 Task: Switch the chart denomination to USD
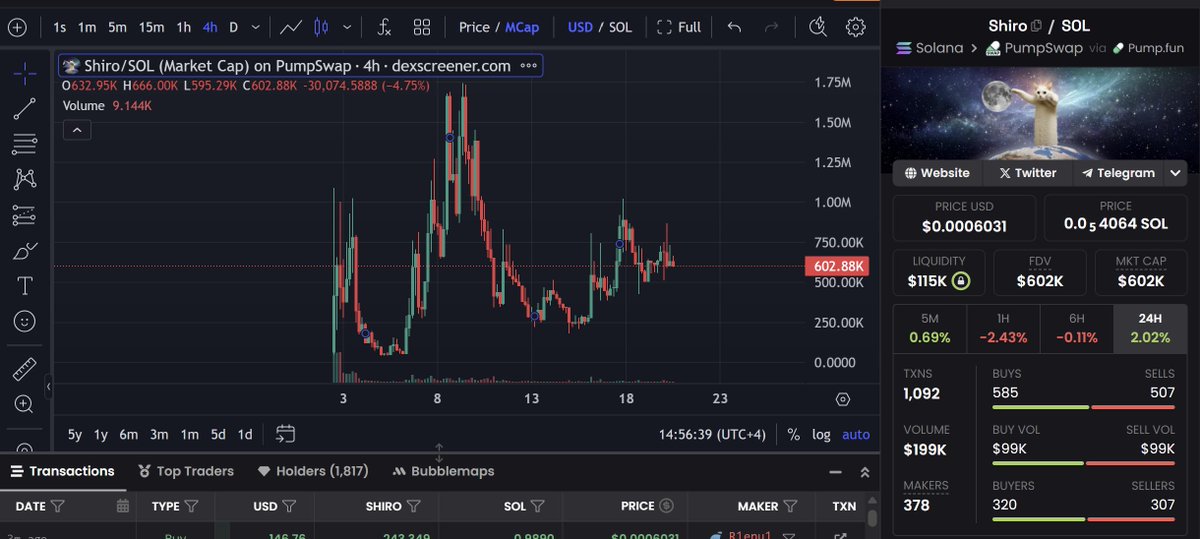(x=580, y=27)
